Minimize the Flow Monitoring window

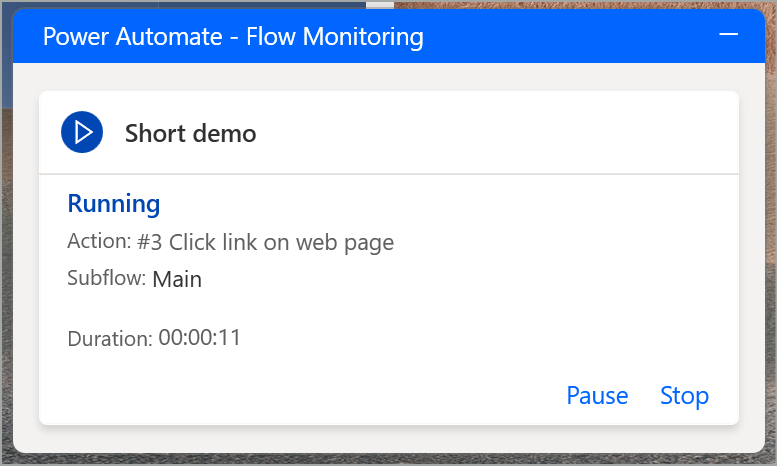[x=728, y=34]
